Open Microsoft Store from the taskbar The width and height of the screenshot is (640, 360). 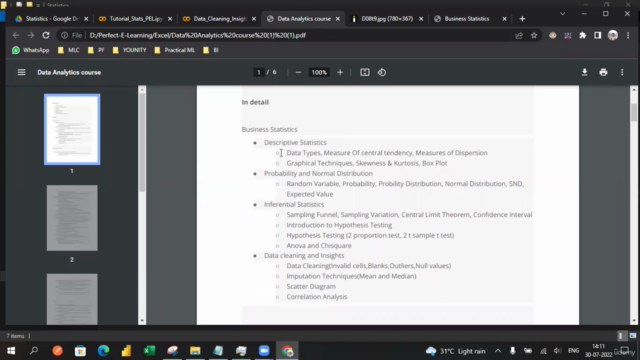(x=80, y=351)
